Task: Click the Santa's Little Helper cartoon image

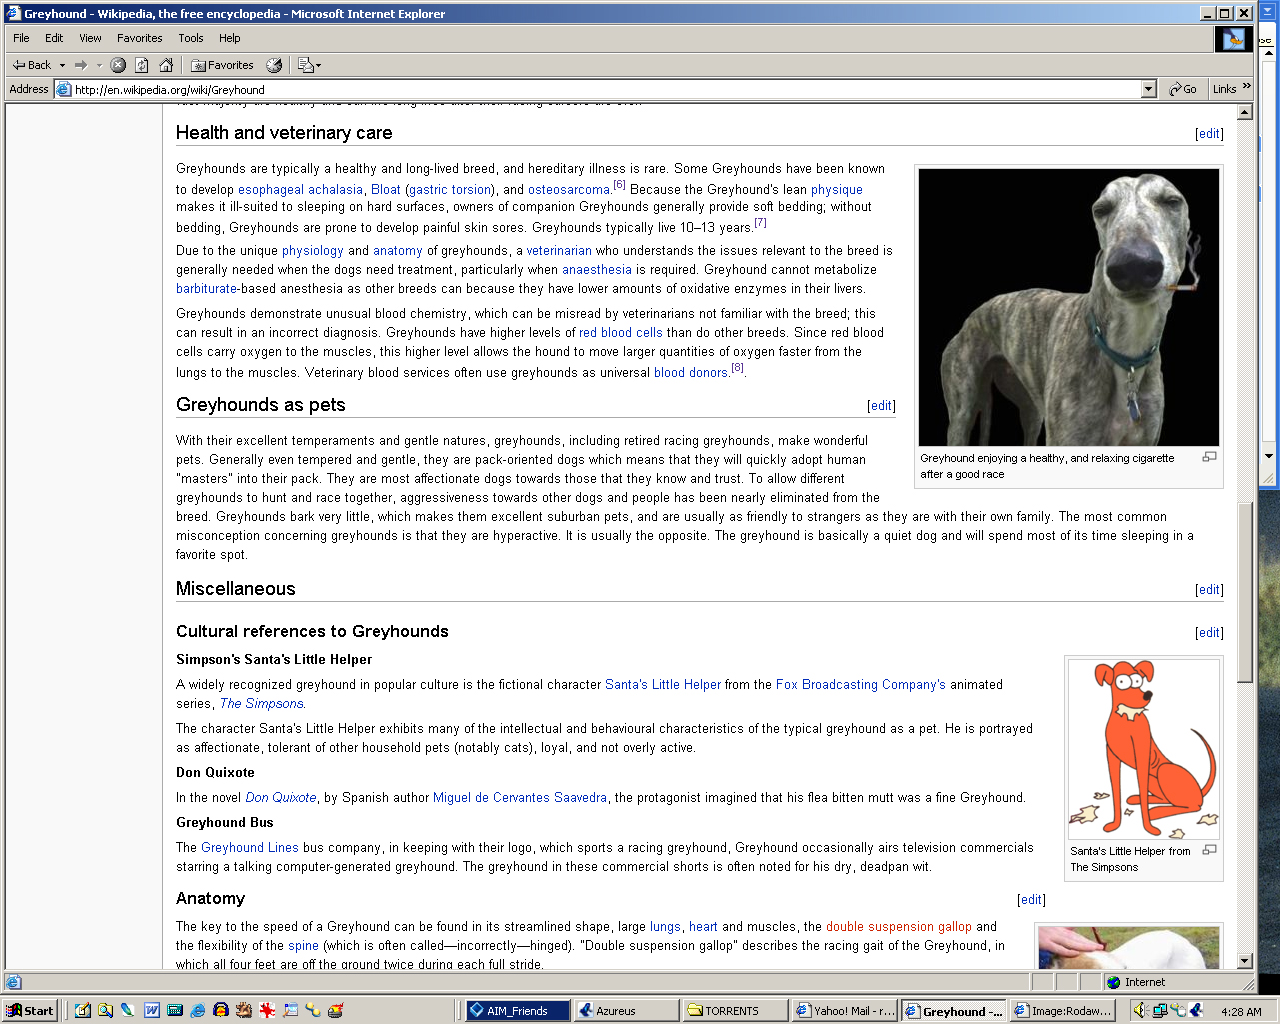Action: point(1144,749)
